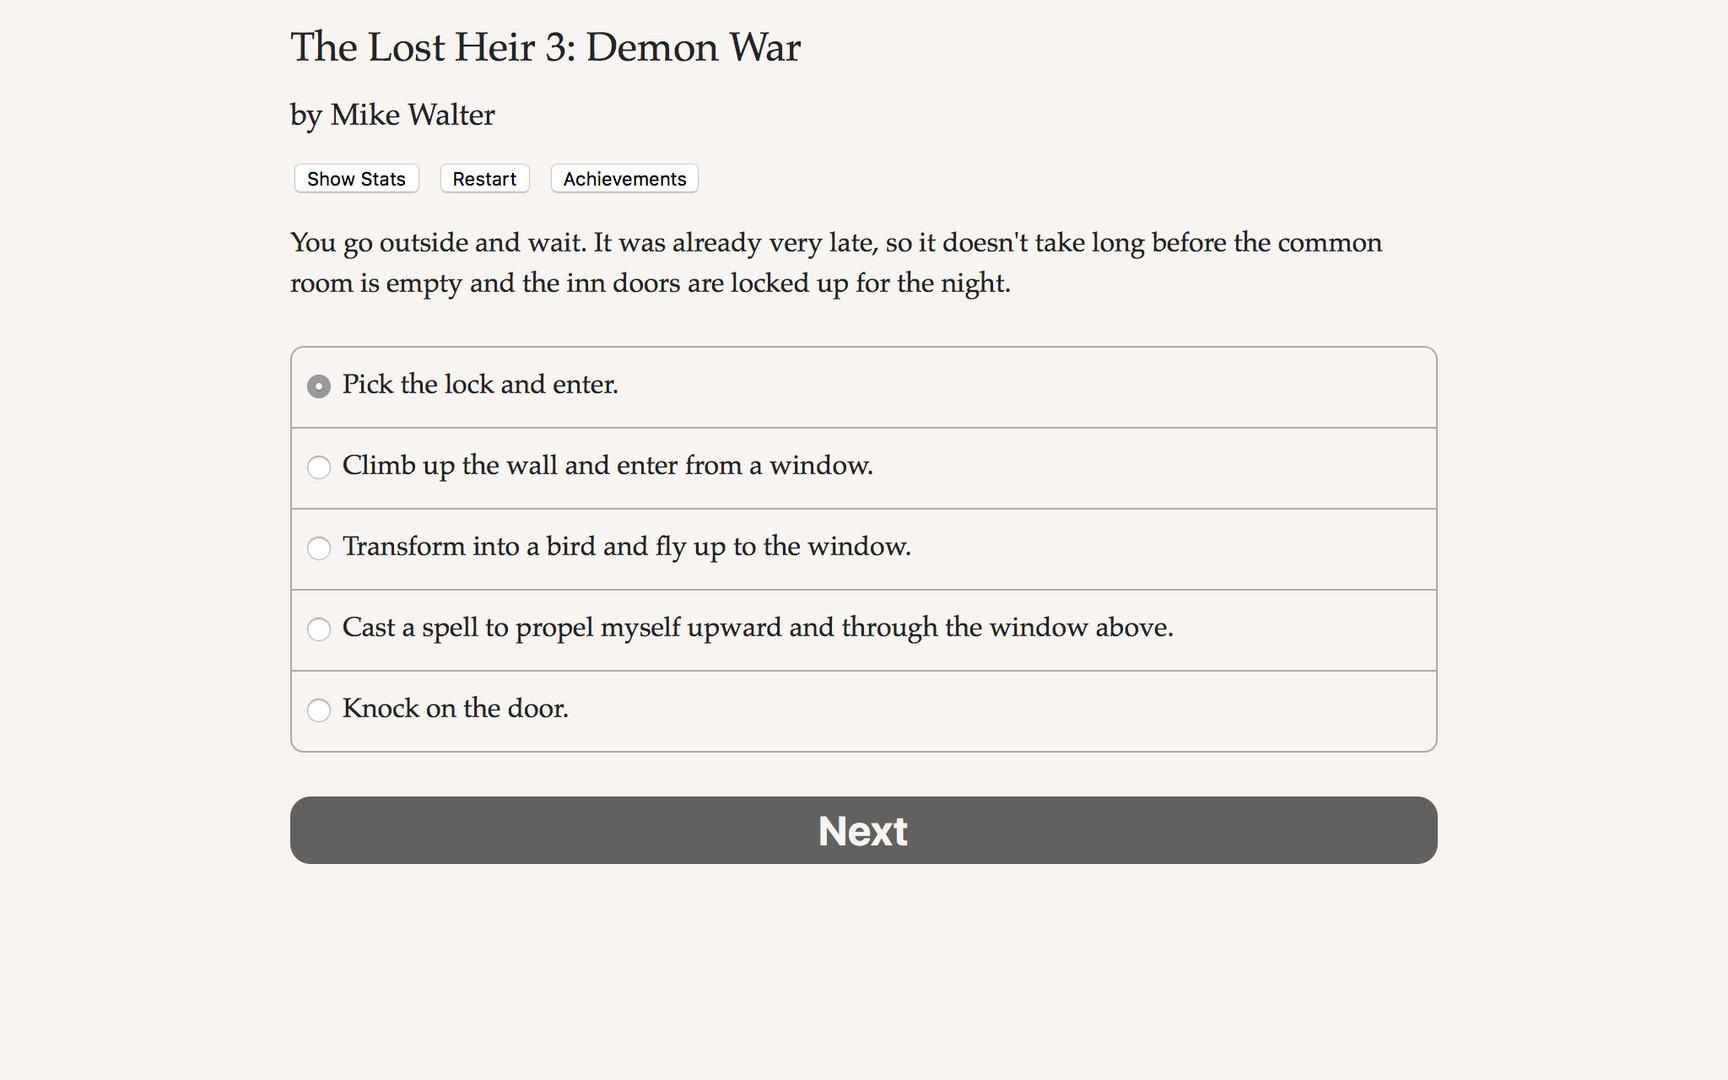1728x1080 pixels.
Task: Click the author name "by Mike Walter"
Action: pyautogui.click(x=391, y=115)
